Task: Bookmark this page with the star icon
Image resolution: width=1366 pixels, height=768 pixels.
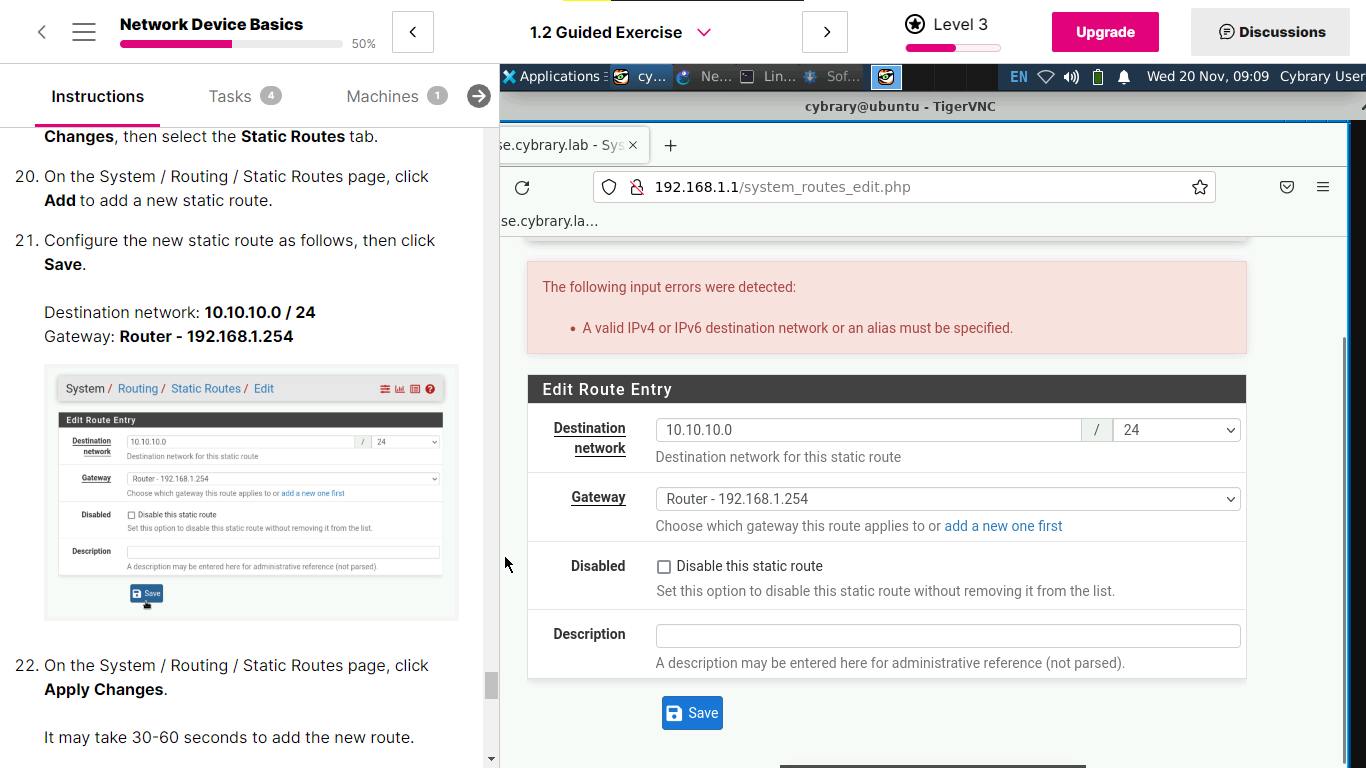Action: [1199, 187]
